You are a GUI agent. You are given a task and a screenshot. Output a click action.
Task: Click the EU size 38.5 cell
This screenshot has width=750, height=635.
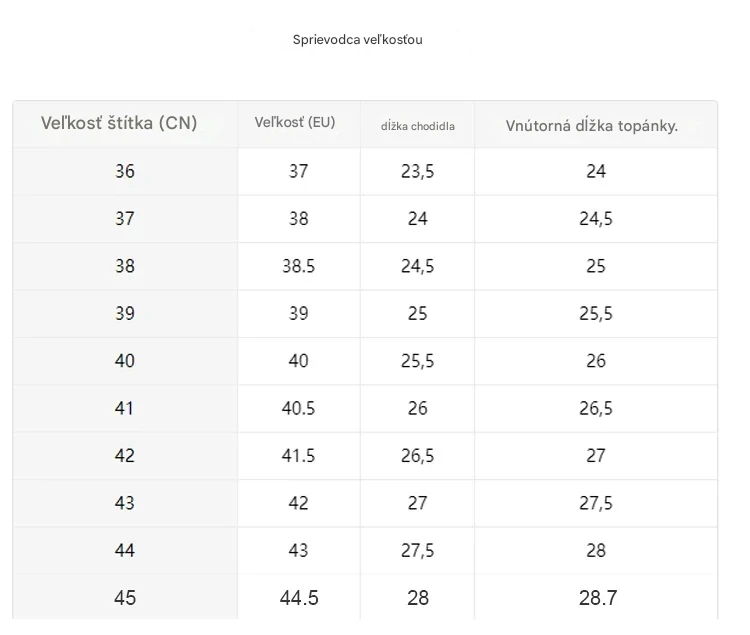tap(299, 266)
